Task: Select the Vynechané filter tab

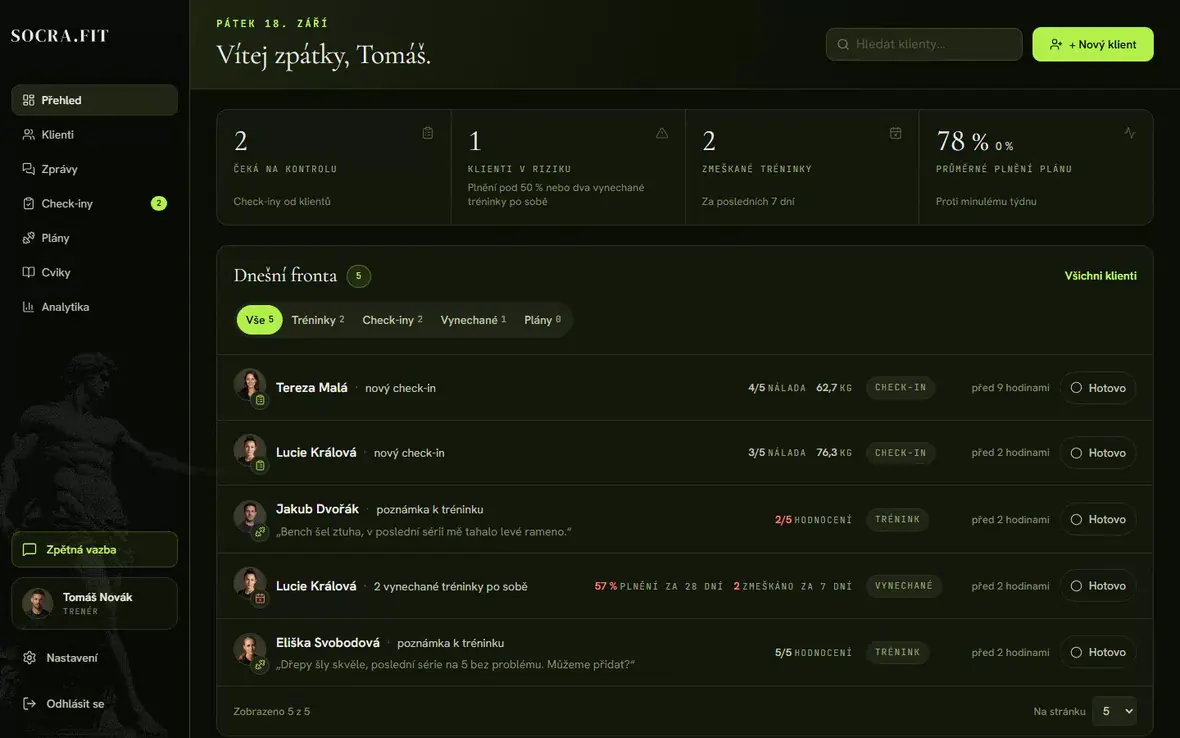Action: (473, 320)
